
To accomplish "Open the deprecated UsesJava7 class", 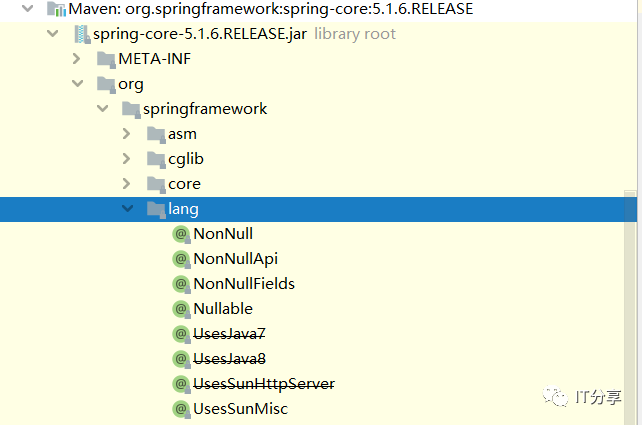I will [x=229, y=334].
